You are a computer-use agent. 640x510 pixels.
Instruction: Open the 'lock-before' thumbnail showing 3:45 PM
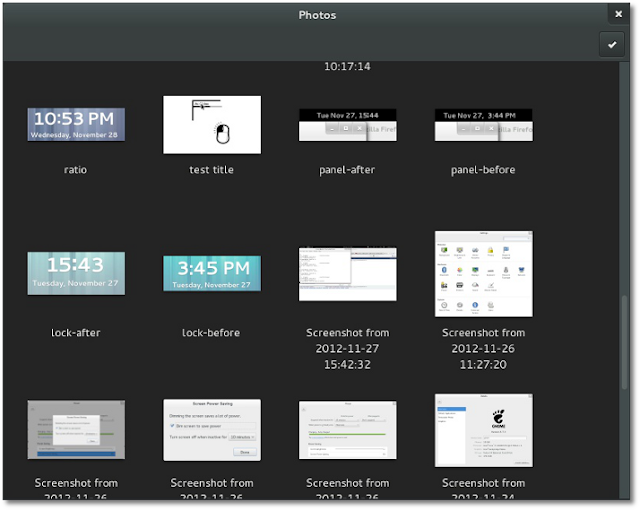coord(212,273)
